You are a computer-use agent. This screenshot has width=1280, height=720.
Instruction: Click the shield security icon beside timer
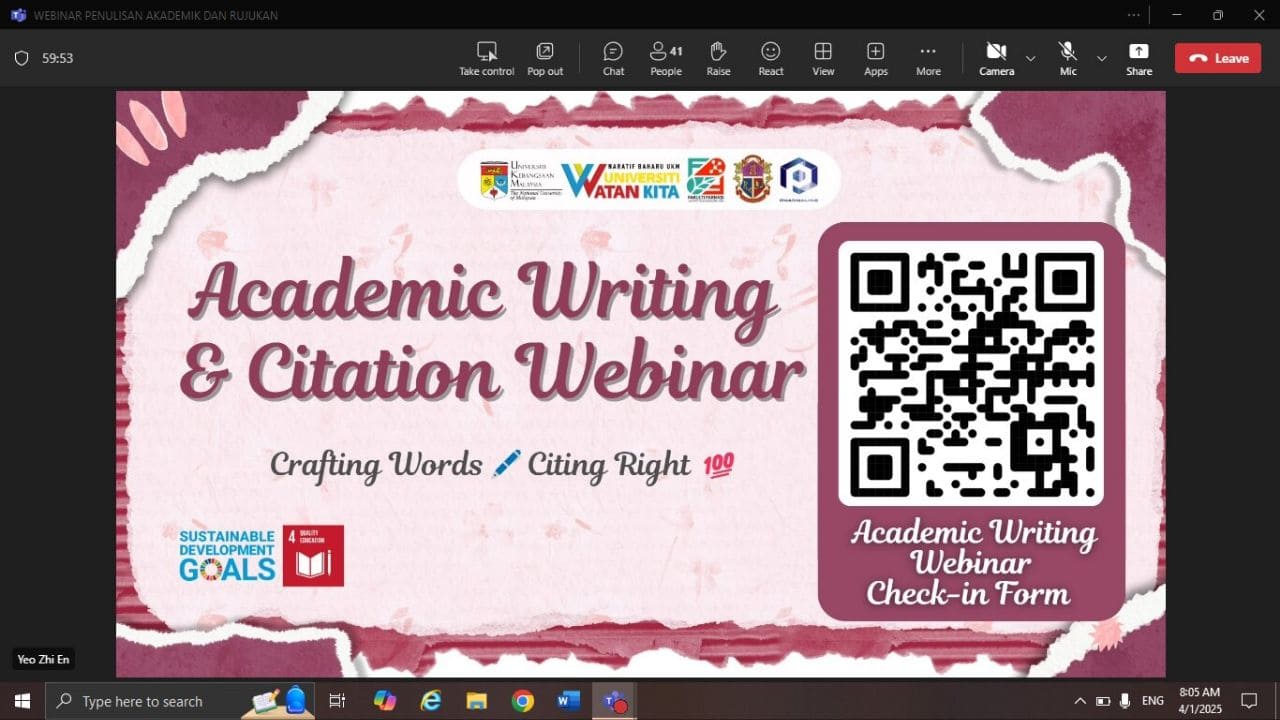(22, 58)
